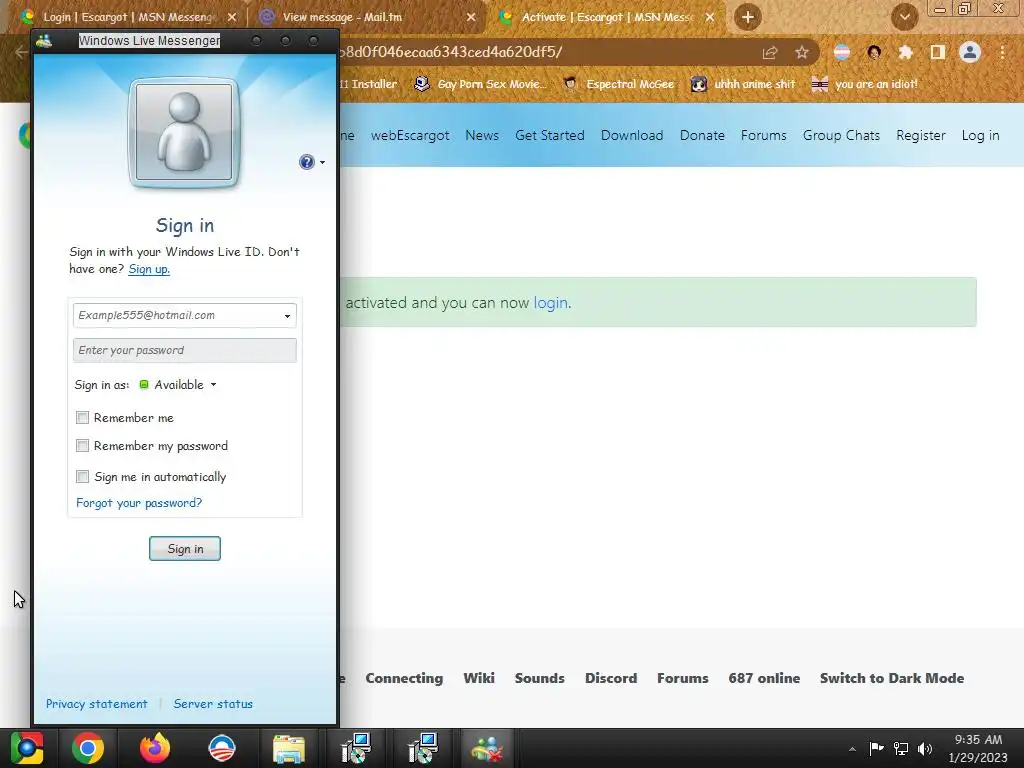The image size is (1024, 768).
Task: Toggle the Chrome side panel icon
Action: tap(938, 52)
